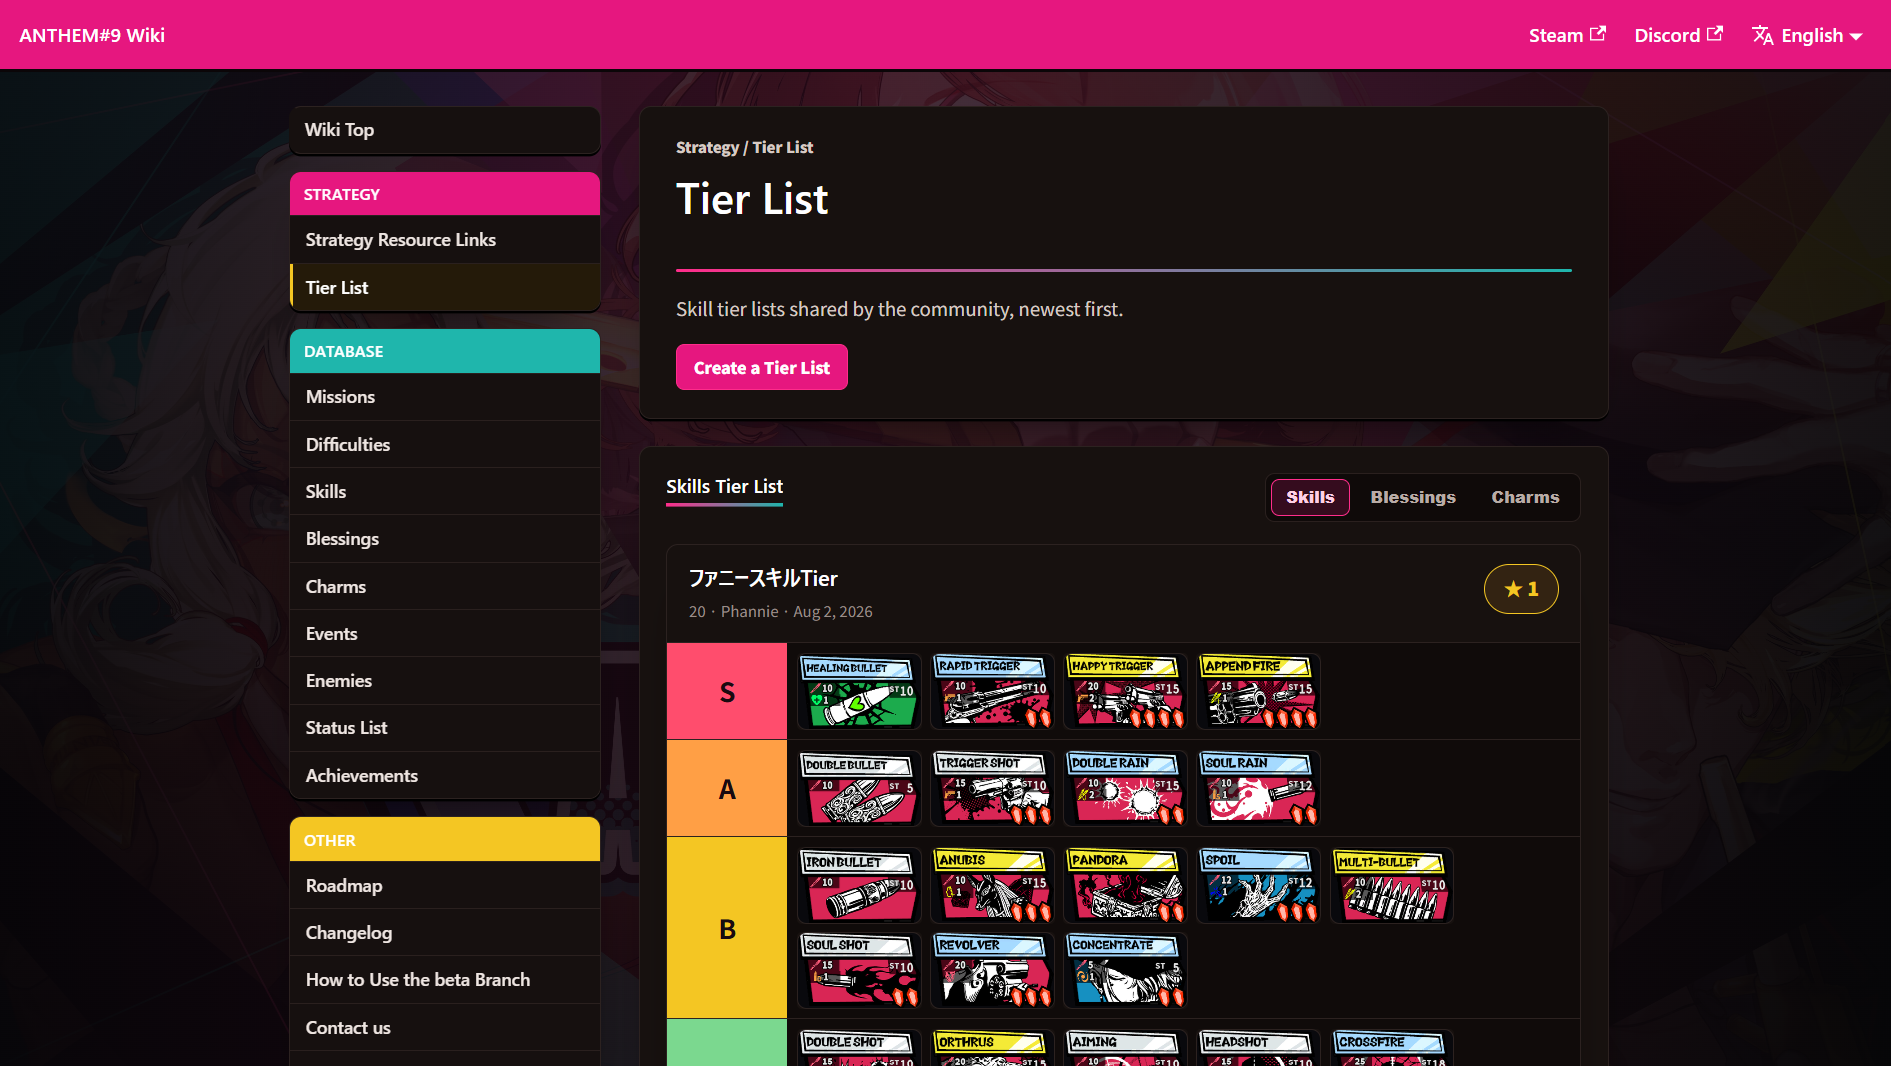
Task: Open the Contact us page
Action: (x=445, y=1028)
